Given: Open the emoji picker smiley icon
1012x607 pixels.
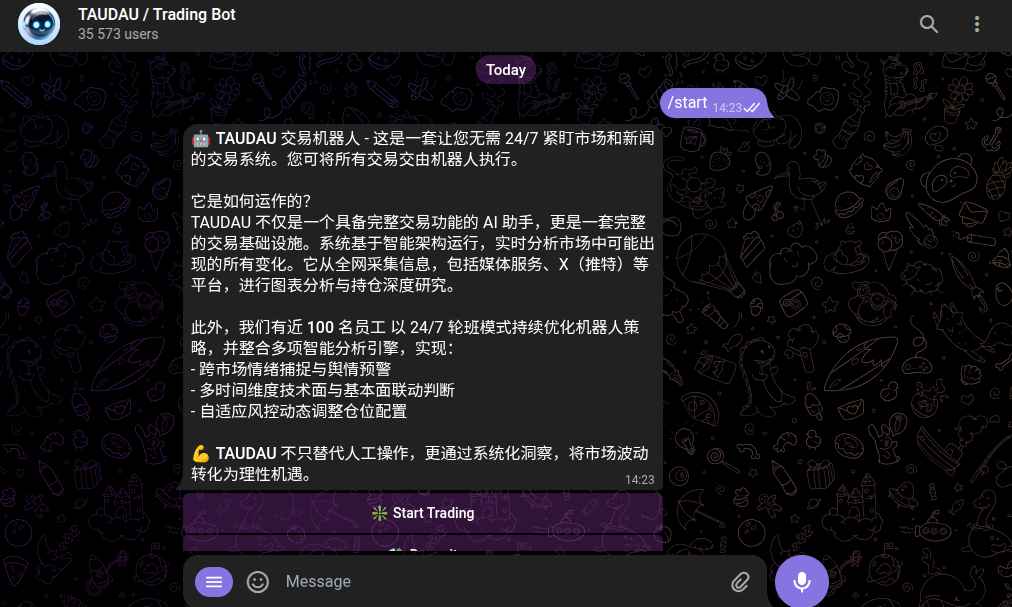Looking at the screenshot, I should tap(258, 582).
